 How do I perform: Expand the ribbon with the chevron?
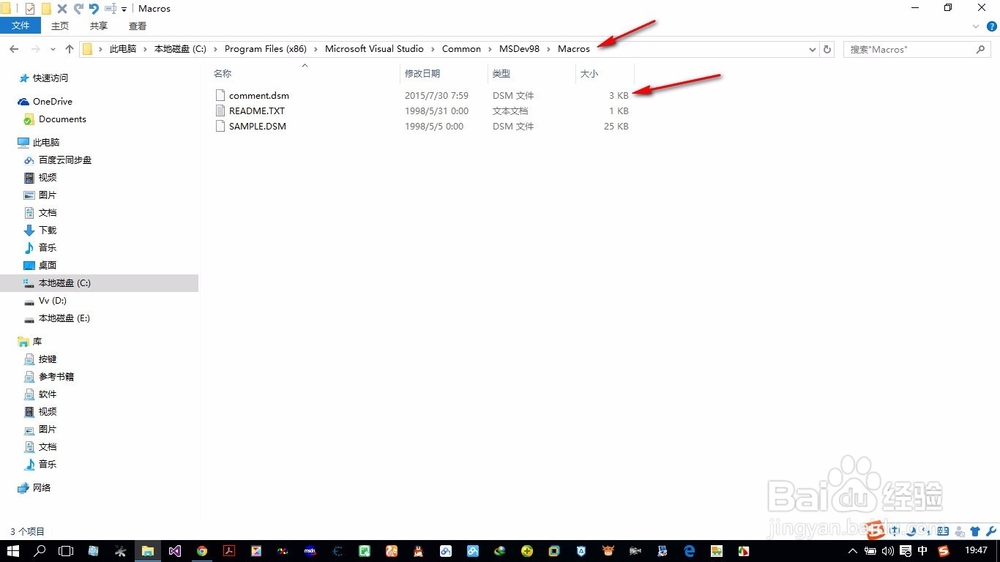pos(975,26)
